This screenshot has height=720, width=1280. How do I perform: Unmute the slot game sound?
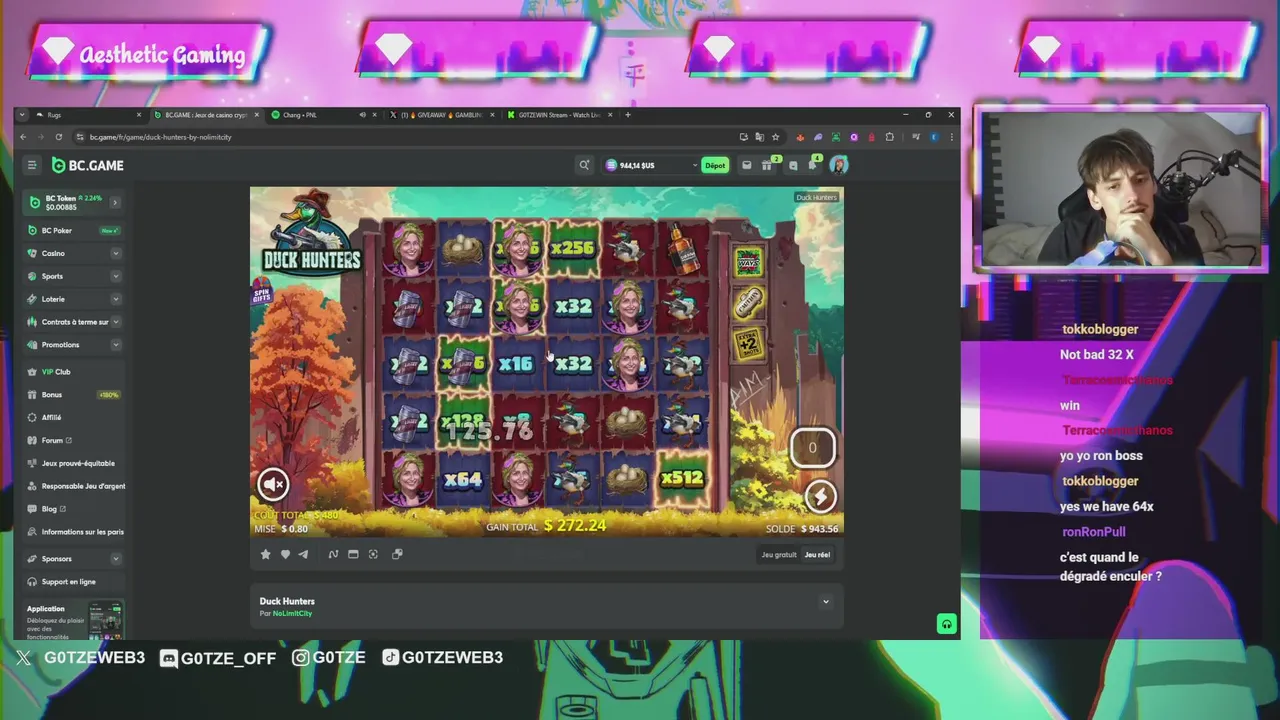click(273, 484)
